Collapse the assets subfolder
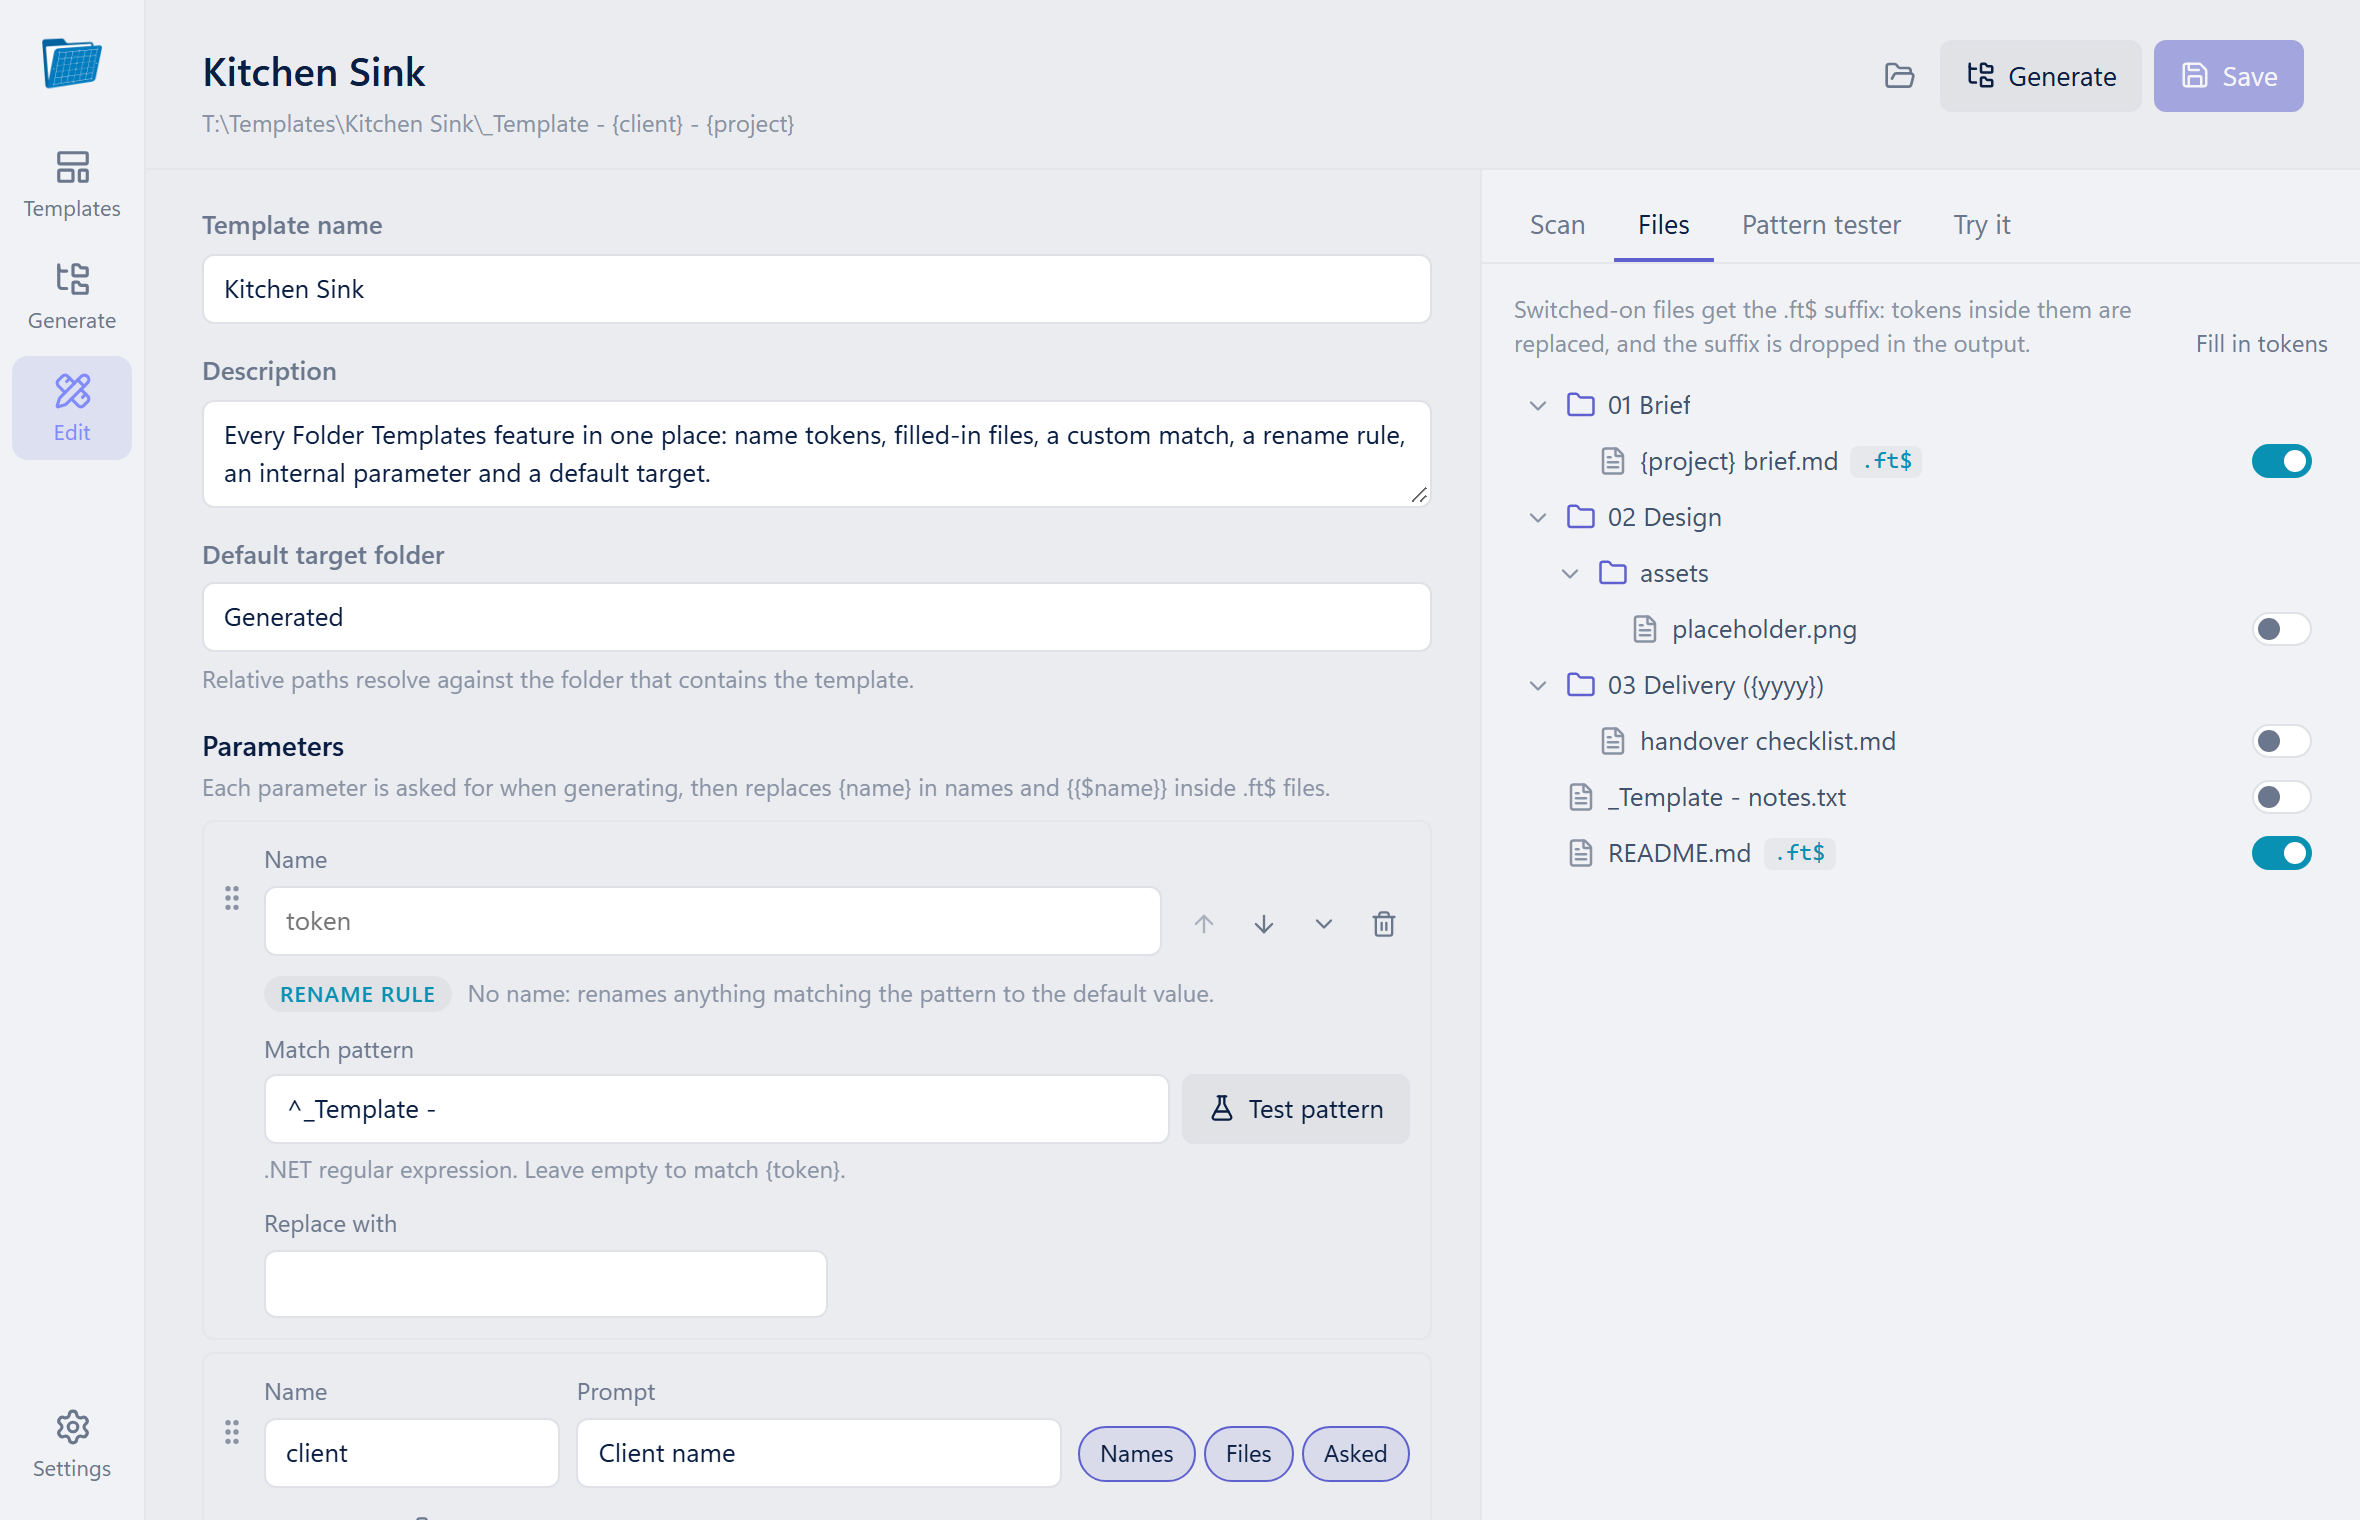The width and height of the screenshot is (2360, 1520). [1570, 573]
